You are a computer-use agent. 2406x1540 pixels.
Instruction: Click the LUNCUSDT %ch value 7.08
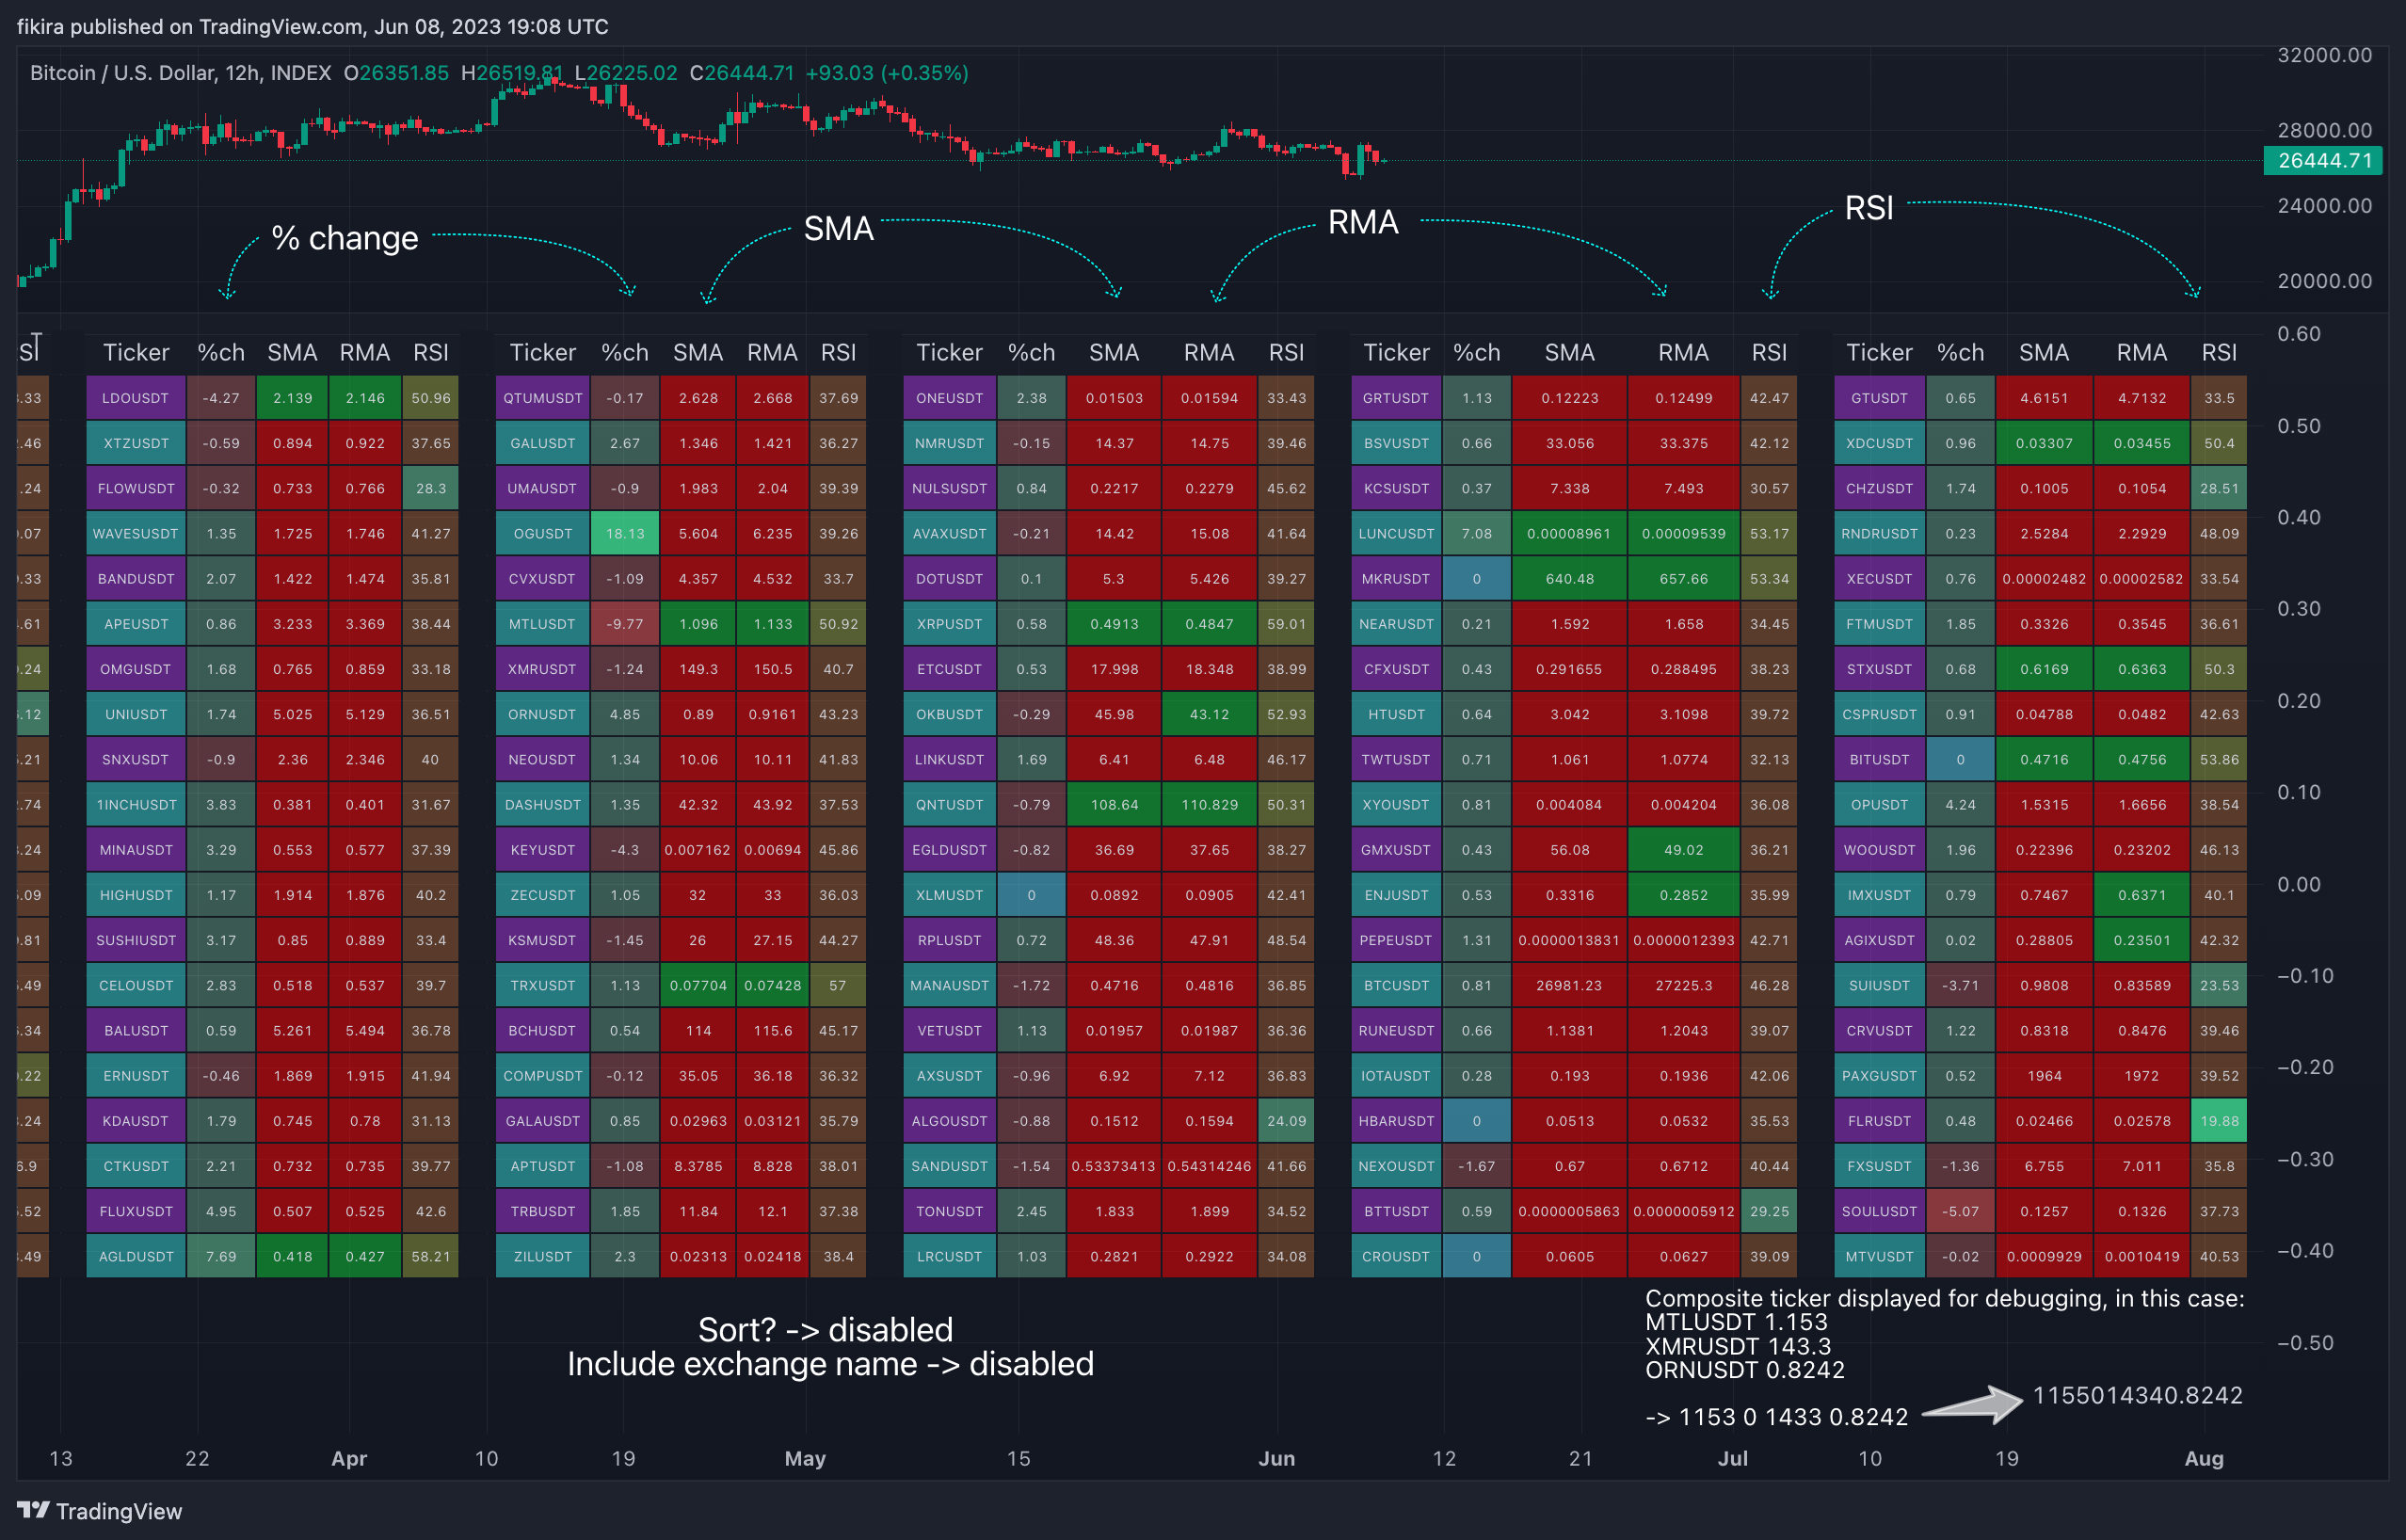point(1477,534)
